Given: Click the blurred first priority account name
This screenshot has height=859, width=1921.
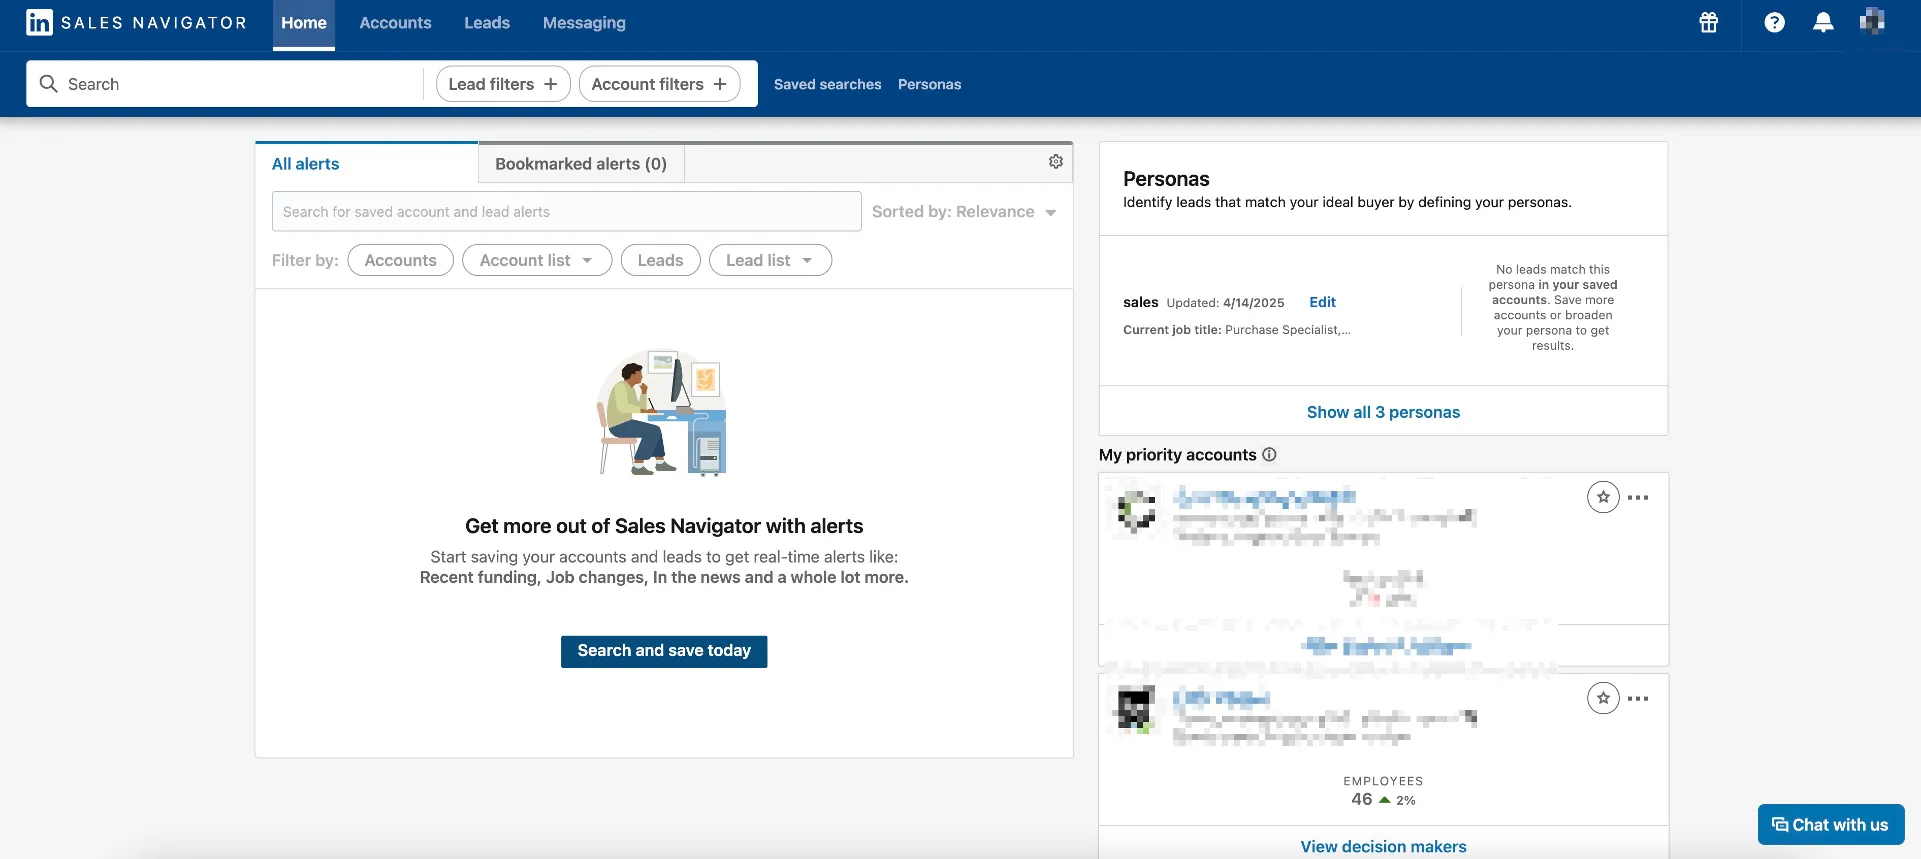Looking at the screenshot, I should (x=1265, y=496).
